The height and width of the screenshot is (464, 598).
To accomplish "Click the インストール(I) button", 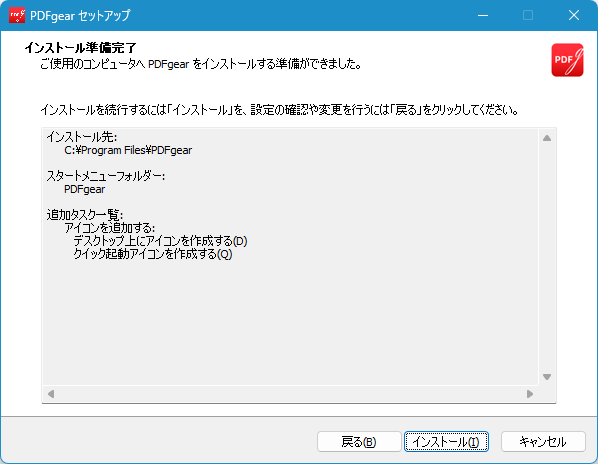I will tap(446, 442).
